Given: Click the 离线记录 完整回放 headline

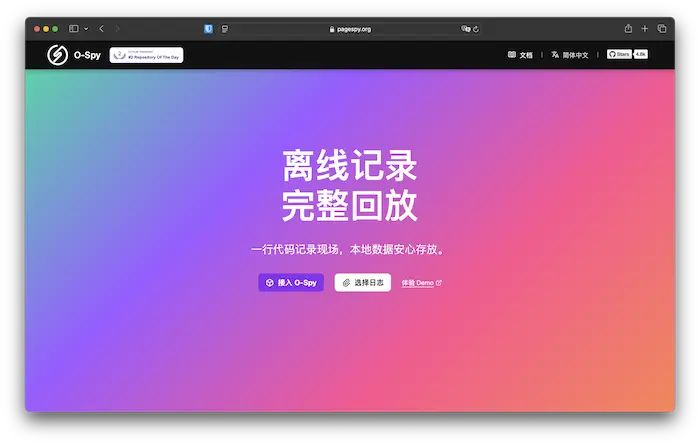Looking at the screenshot, I should 350,185.
